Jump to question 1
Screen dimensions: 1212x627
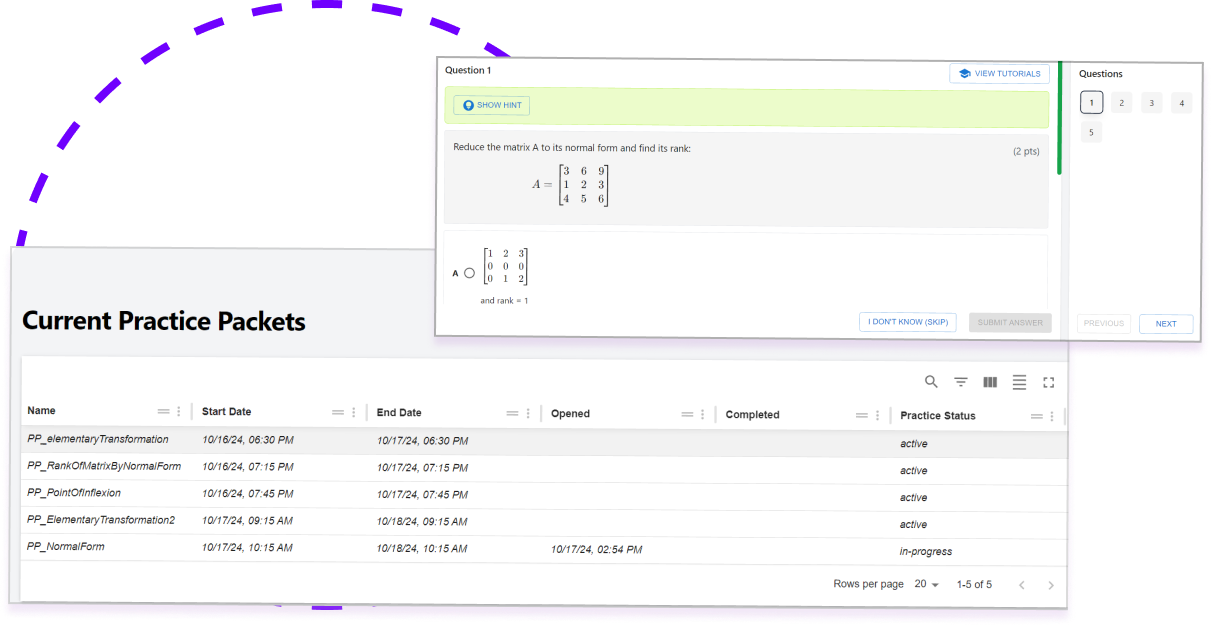click(x=1091, y=102)
